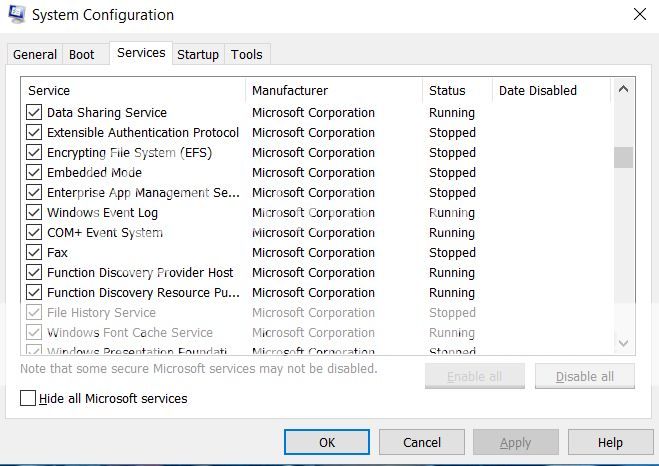
Task: Select the Data Sharing Service row name
Action: pos(107,113)
